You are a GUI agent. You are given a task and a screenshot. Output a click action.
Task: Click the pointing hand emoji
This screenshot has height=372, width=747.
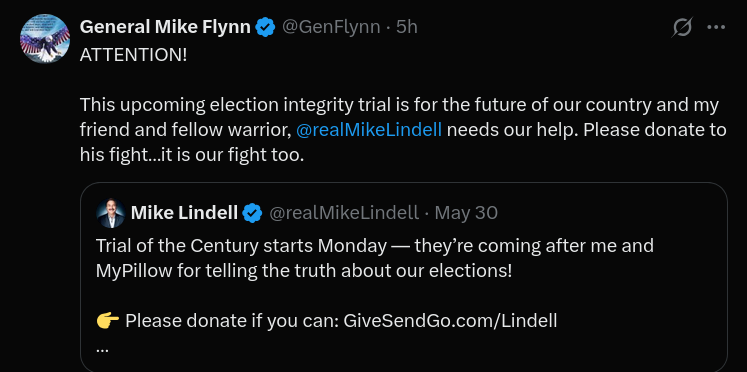[x=108, y=322]
